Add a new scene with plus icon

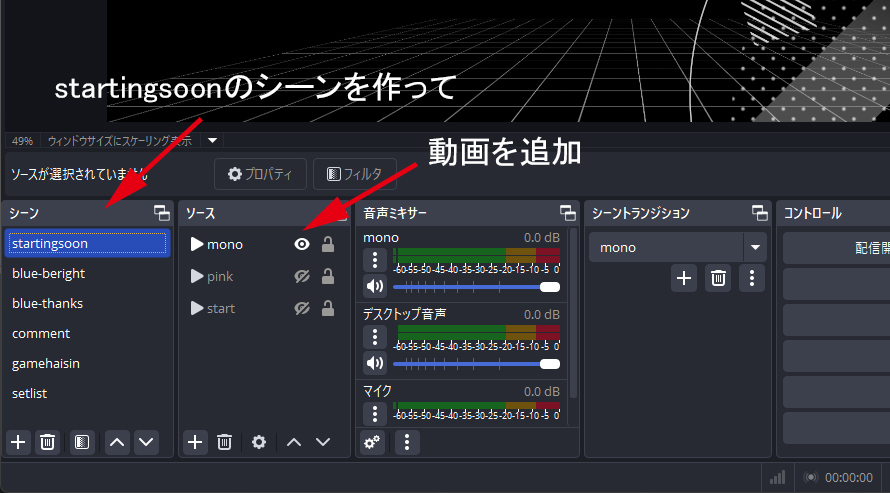pyautogui.click(x=18, y=441)
